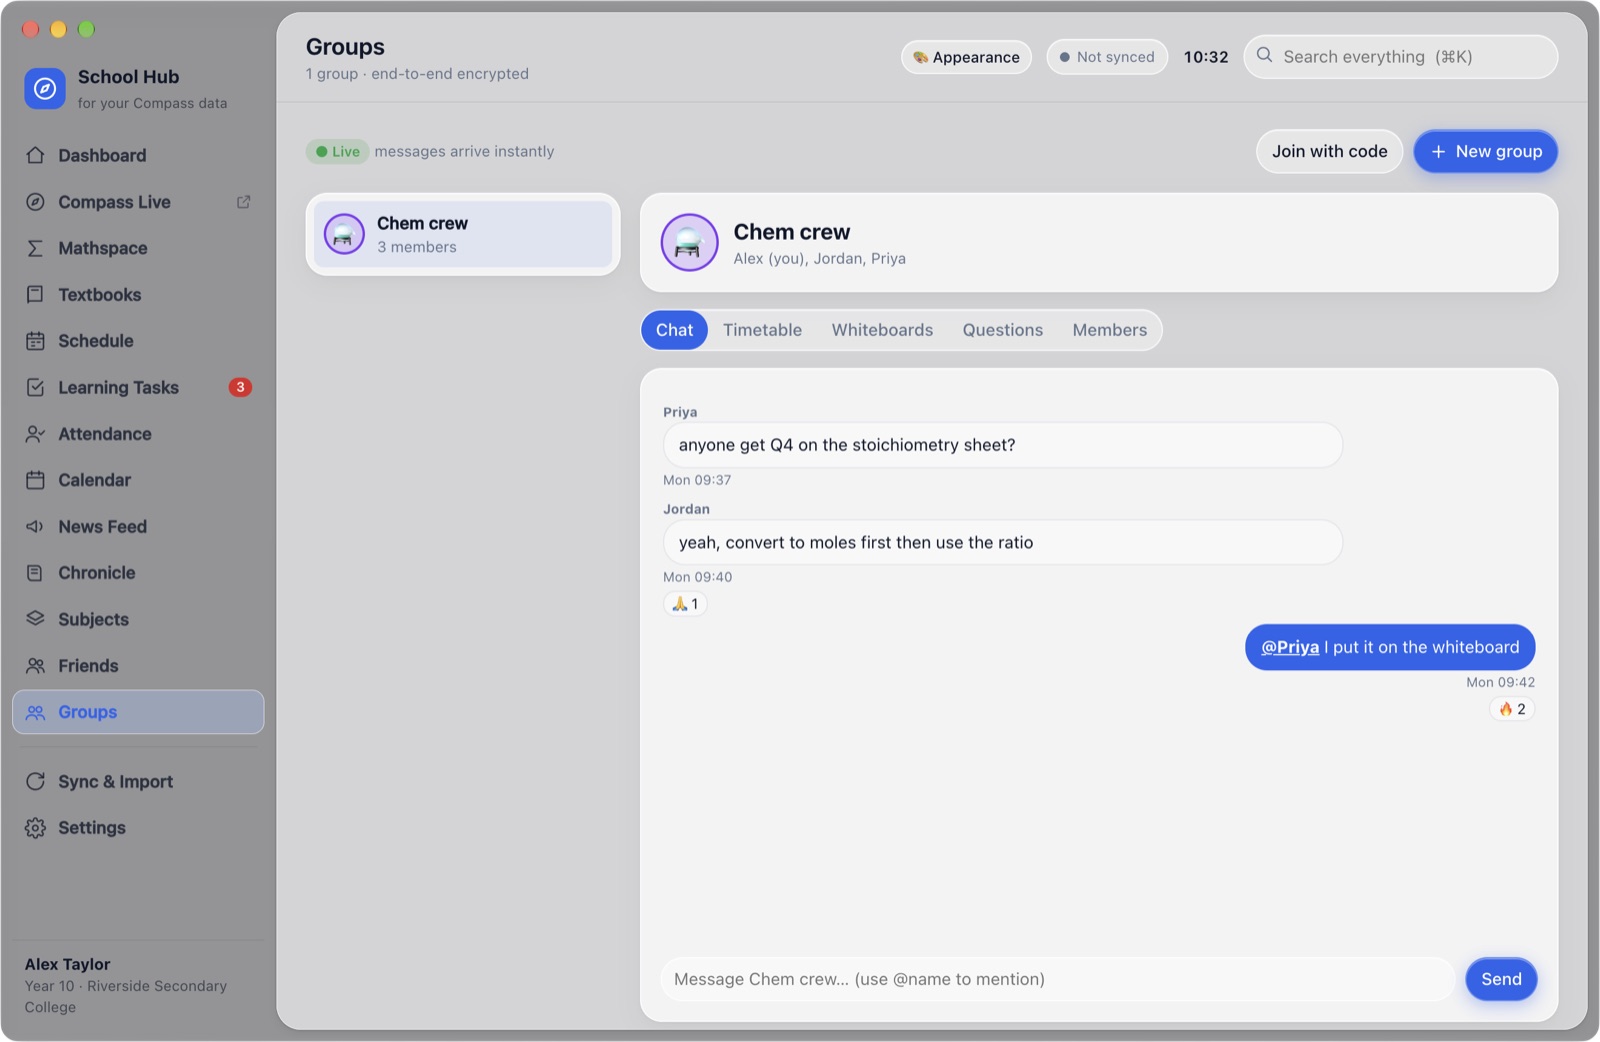
Task: Send the message
Action: [1501, 979]
